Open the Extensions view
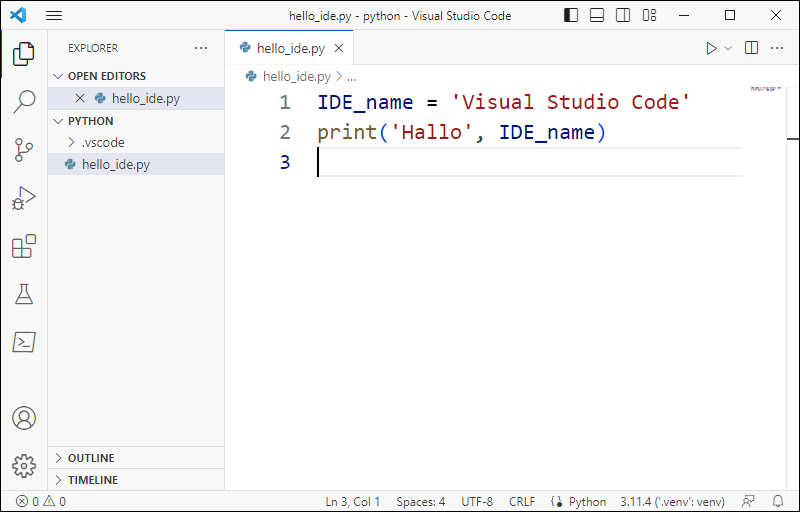This screenshot has height=512, width=800. click(x=23, y=246)
